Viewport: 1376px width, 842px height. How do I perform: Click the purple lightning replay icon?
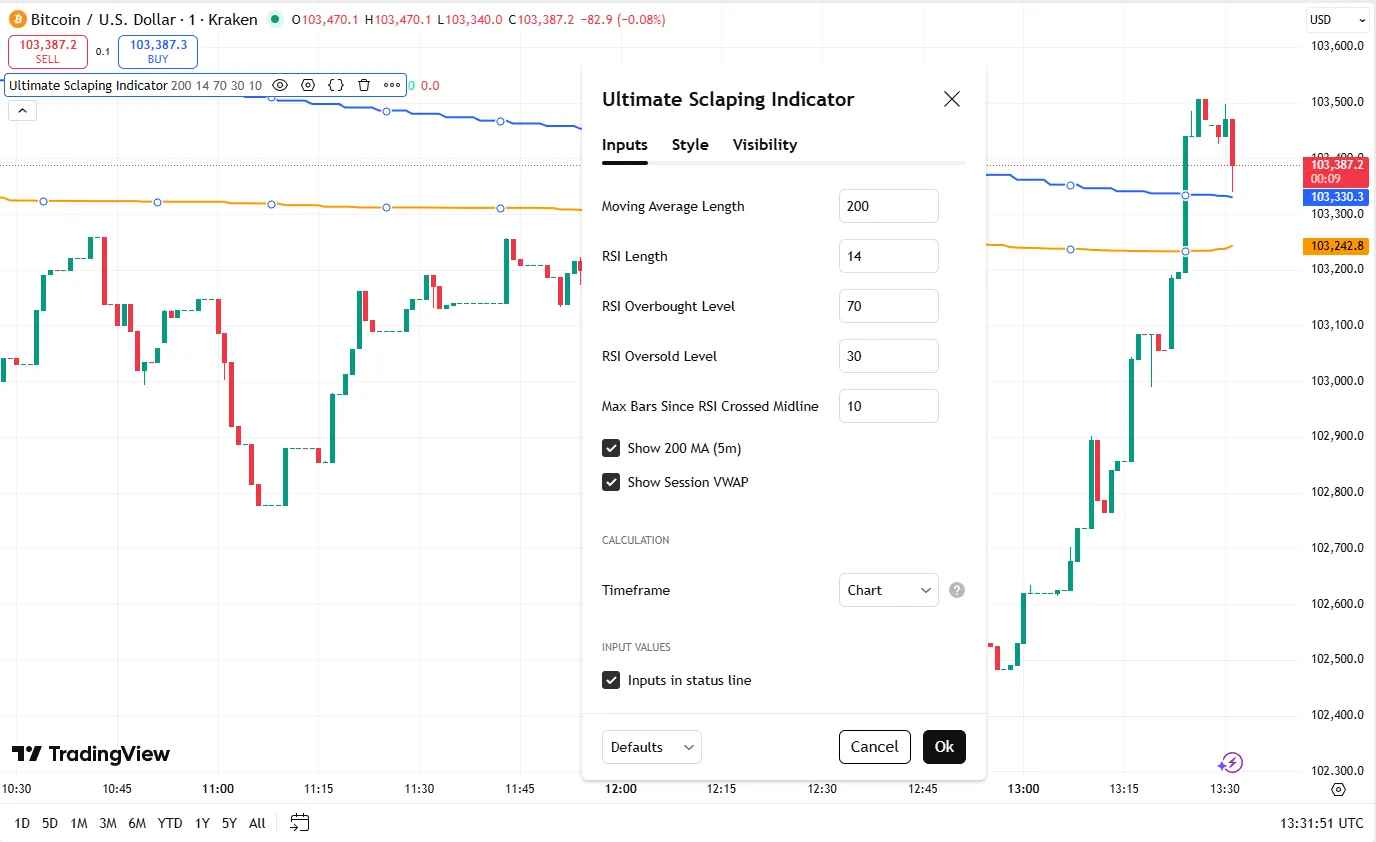pyautogui.click(x=1230, y=763)
